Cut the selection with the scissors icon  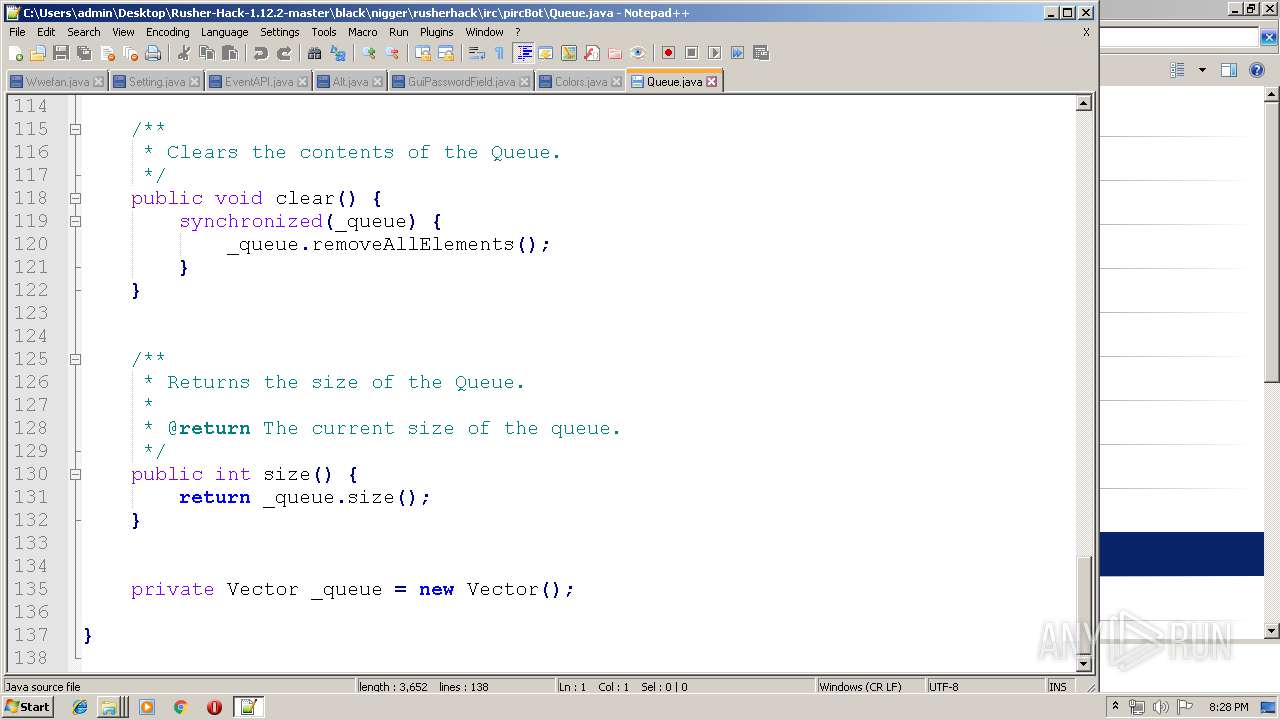[x=184, y=53]
